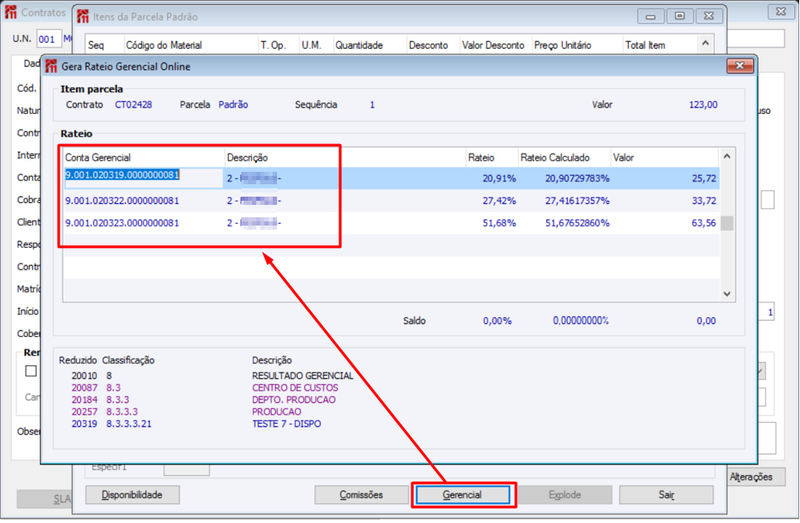Toggle the checkbox in the Contratos window
This screenshot has height=523, width=800.
[31, 371]
